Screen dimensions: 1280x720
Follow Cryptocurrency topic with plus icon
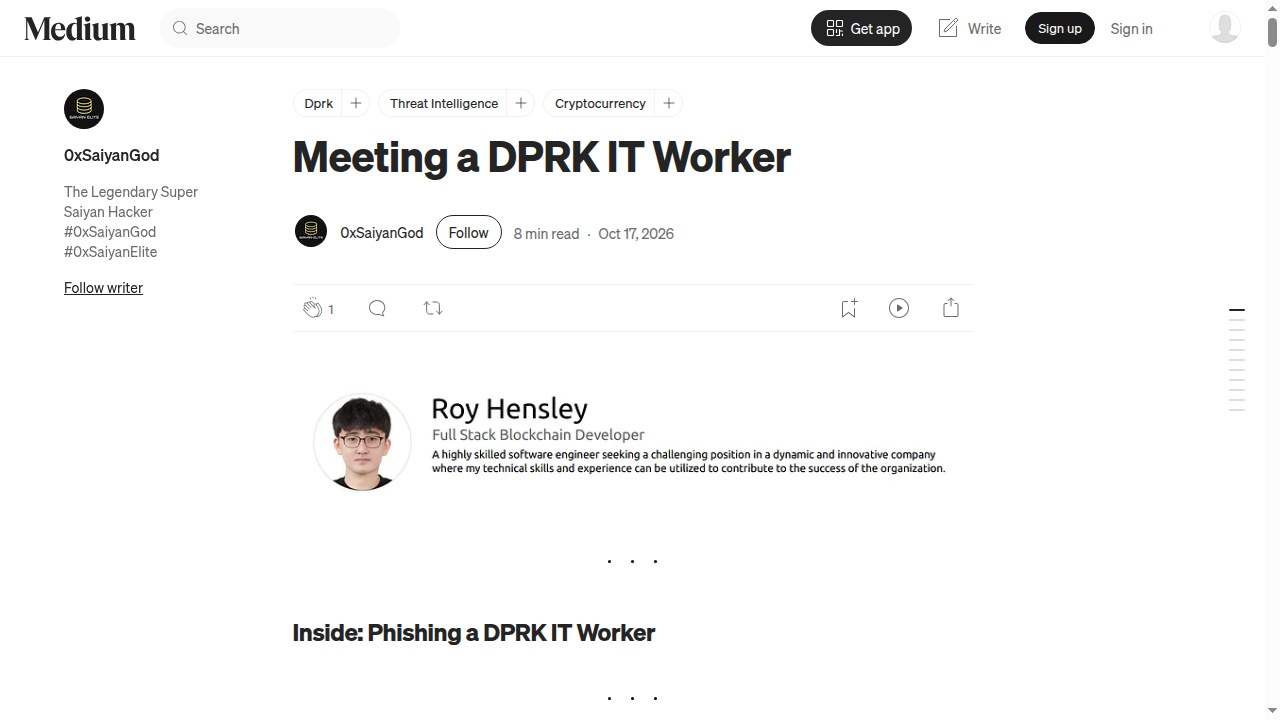point(669,103)
